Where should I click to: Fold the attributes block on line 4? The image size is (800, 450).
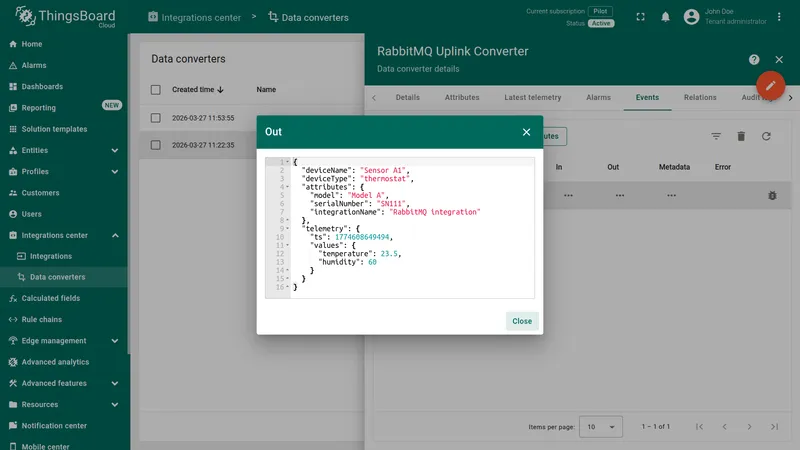coord(287,187)
